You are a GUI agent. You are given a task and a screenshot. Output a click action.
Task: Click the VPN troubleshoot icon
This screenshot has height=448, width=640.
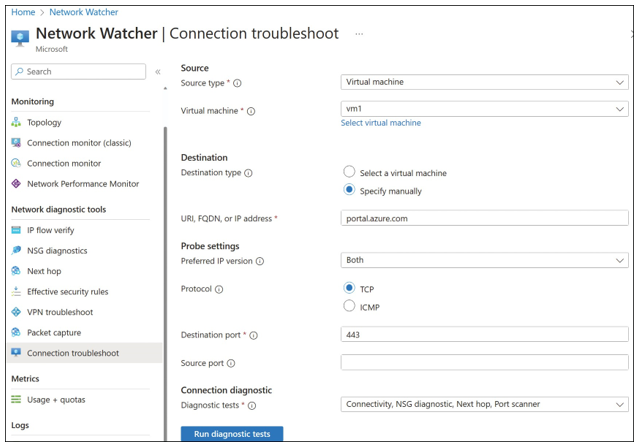tap(16, 312)
